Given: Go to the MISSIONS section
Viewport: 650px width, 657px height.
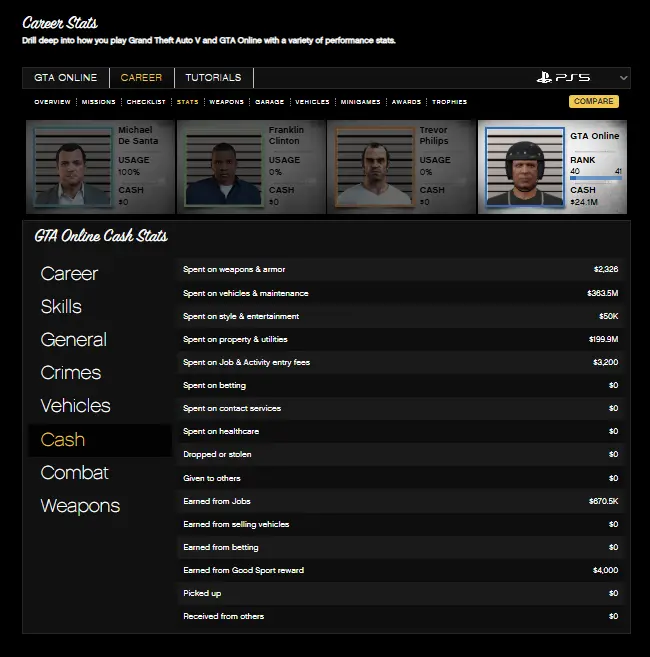Looking at the screenshot, I should (x=98, y=102).
